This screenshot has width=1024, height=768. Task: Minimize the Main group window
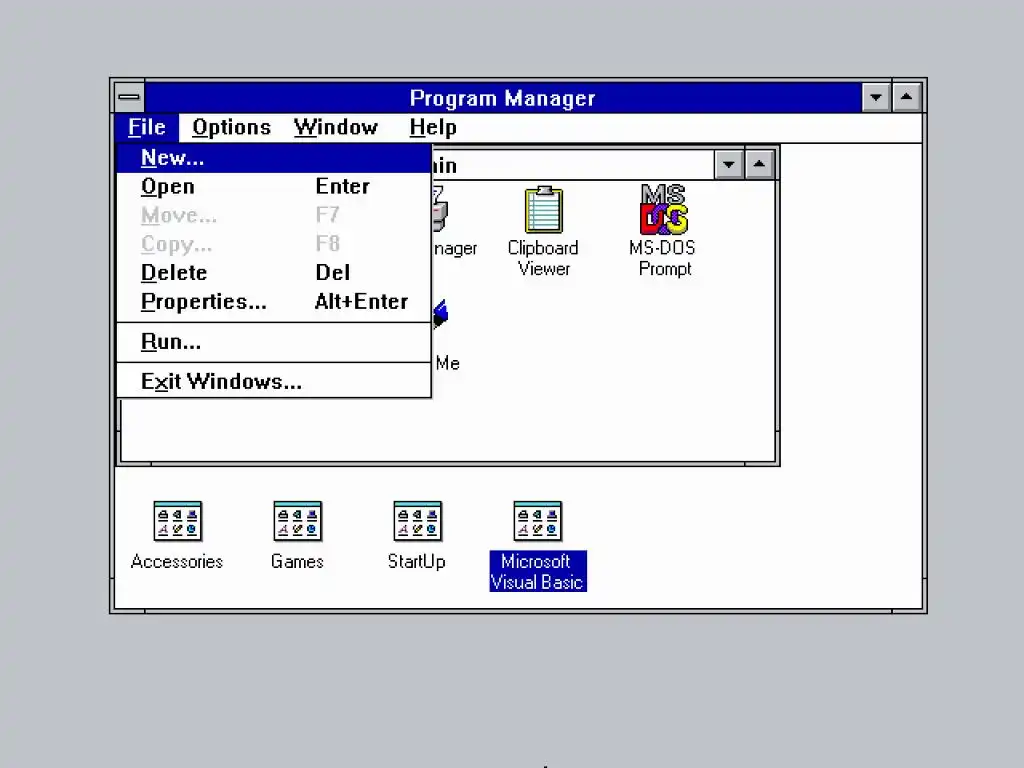[729, 165]
